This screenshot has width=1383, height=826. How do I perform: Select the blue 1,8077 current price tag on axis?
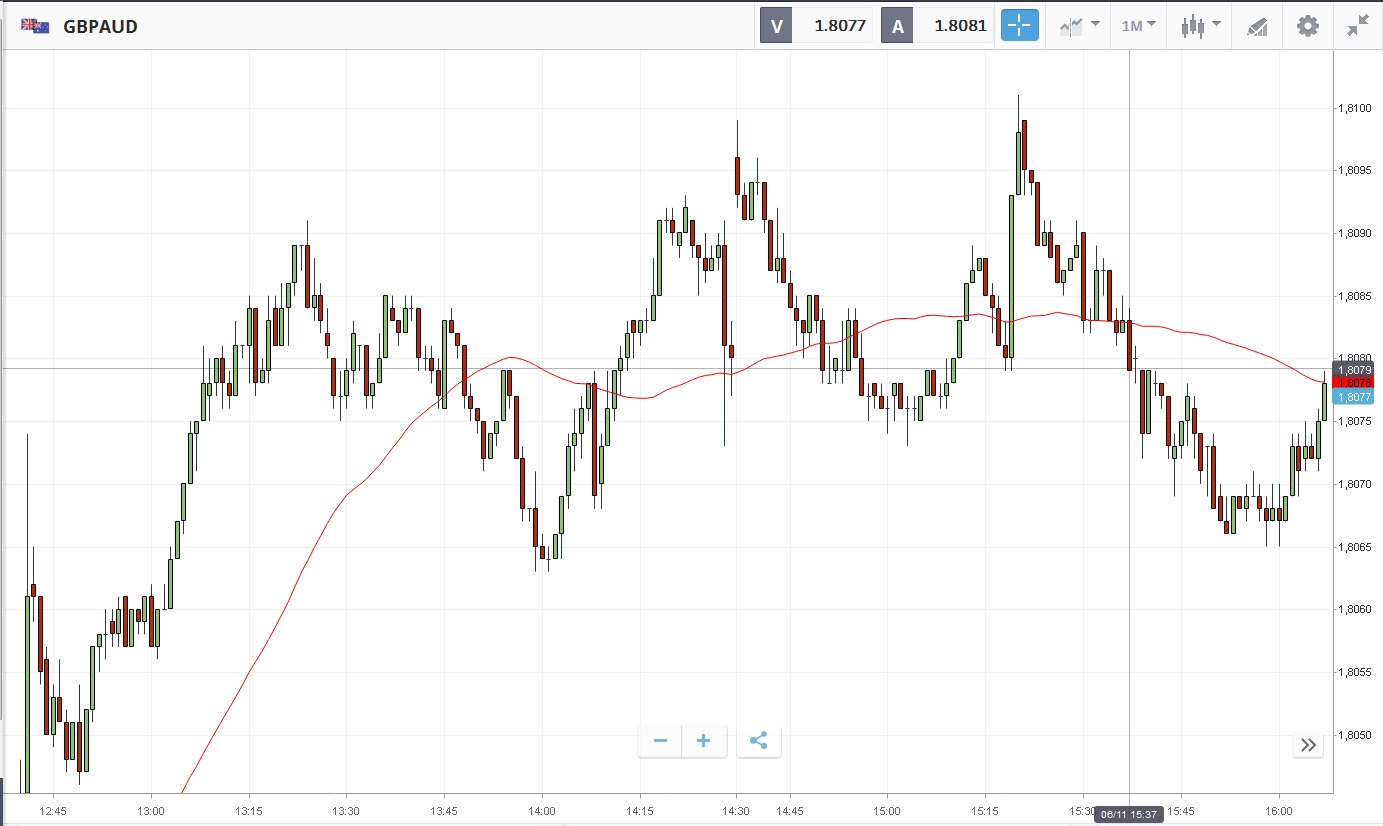click(x=1355, y=397)
